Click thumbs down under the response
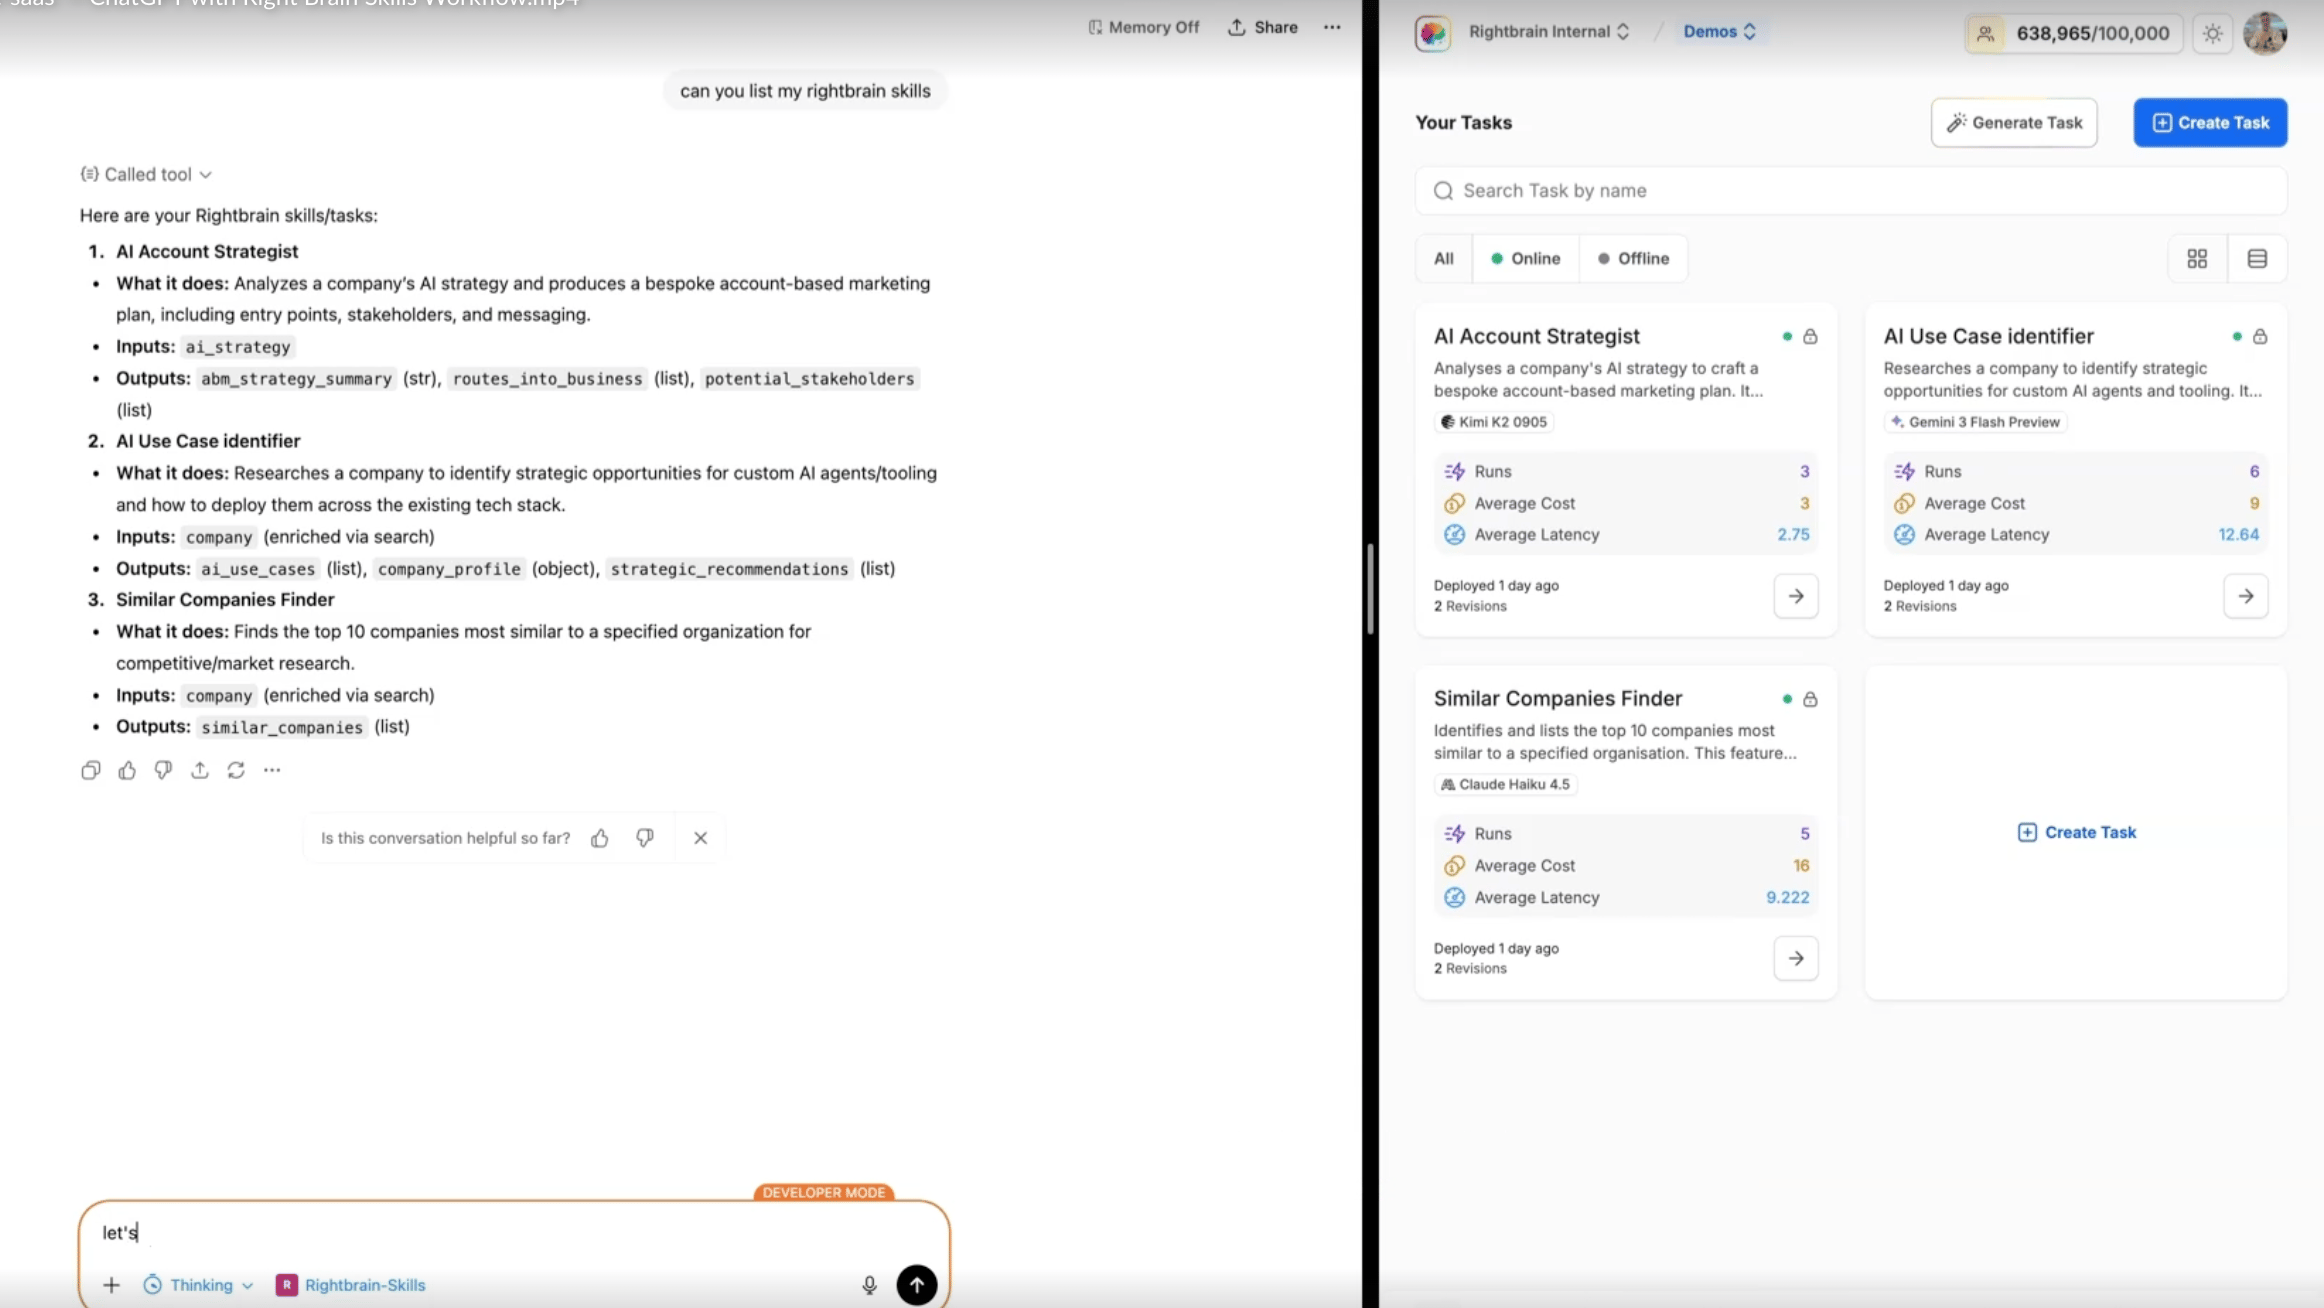Screen dimensions: 2324x1308 163,770
